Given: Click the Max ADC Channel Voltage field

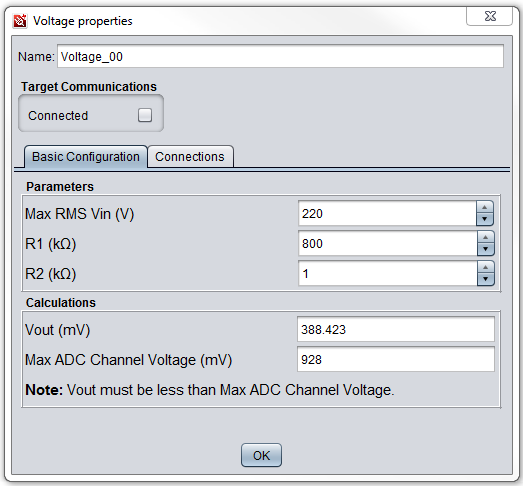Looking at the screenshot, I should [396, 359].
